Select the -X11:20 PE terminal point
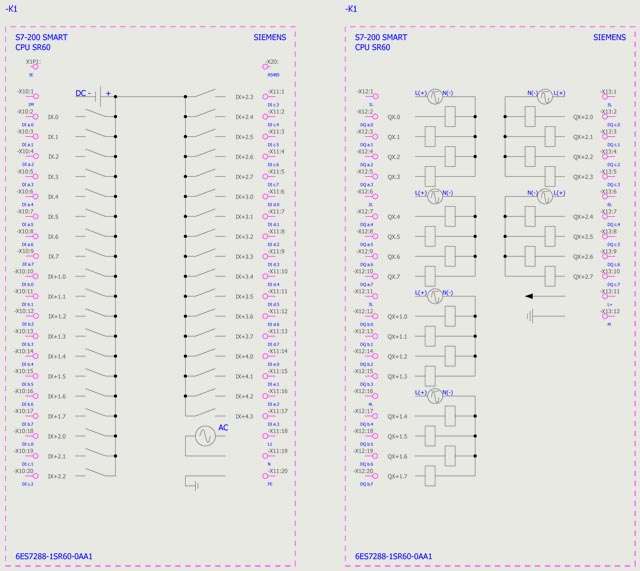This screenshot has height=571, width=640. 266,476
